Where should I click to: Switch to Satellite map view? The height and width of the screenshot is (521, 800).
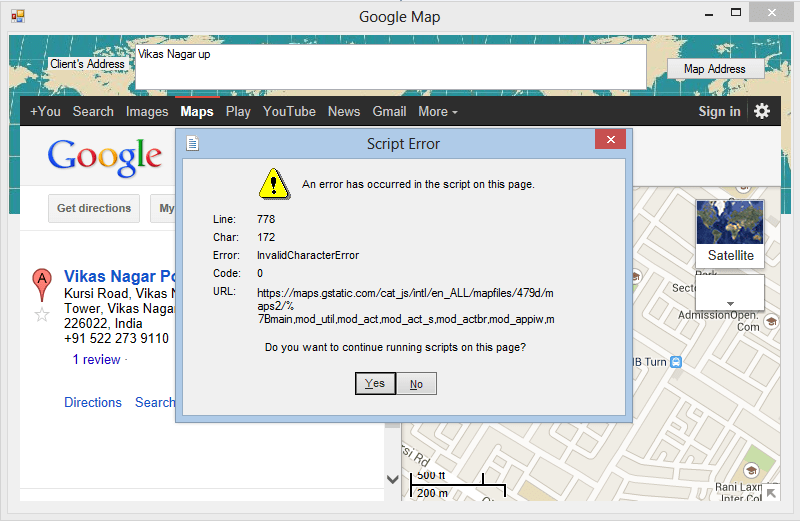pyautogui.click(x=730, y=233)
